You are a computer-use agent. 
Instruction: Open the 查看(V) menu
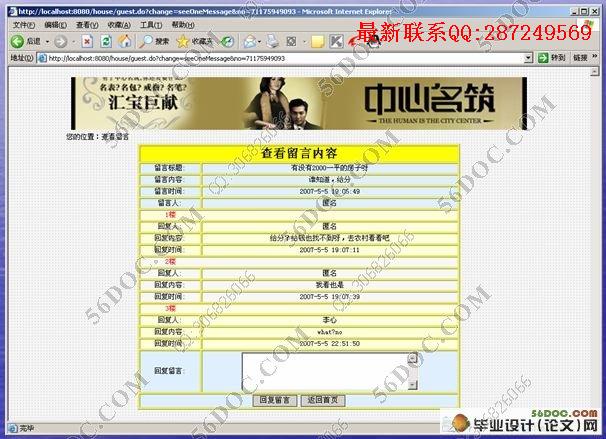click(87, 25)
